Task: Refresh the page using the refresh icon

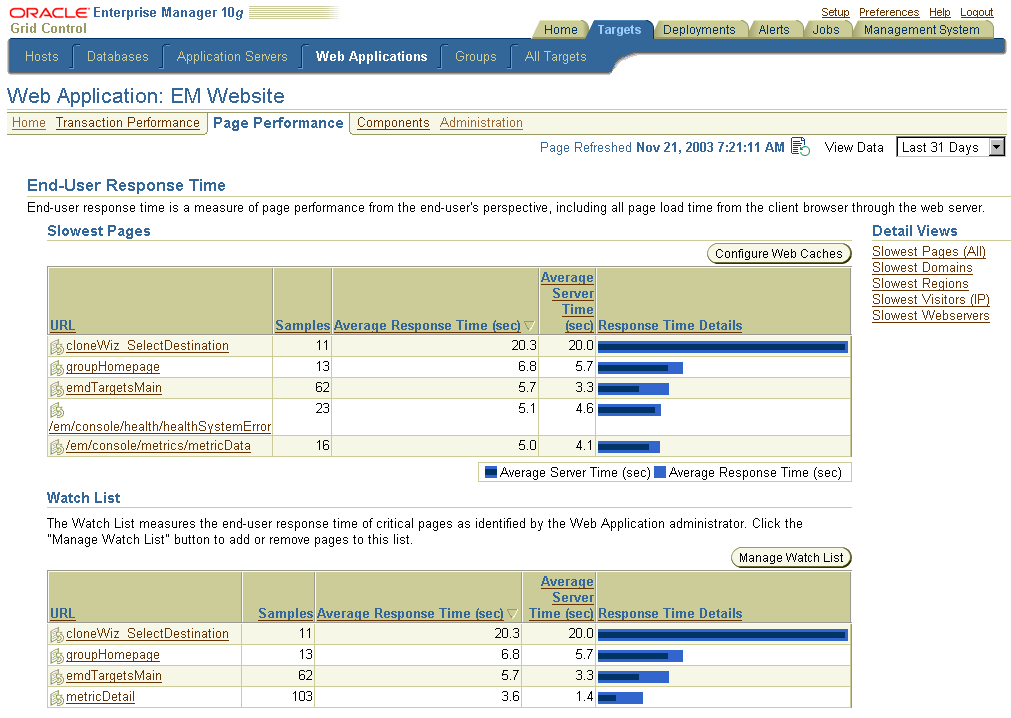Action: 799,146
